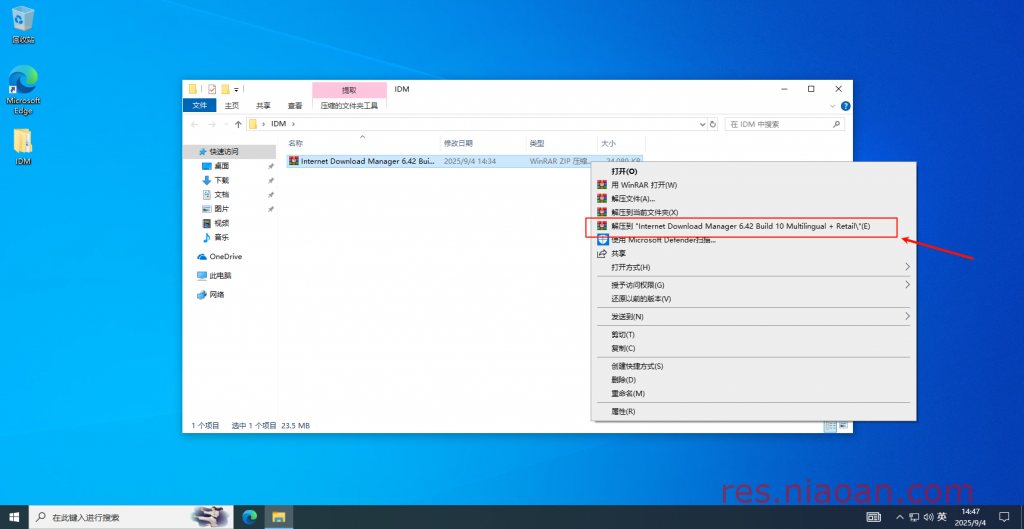
Task: Open the IDM folder on the desktop
Action: point(23,146)
